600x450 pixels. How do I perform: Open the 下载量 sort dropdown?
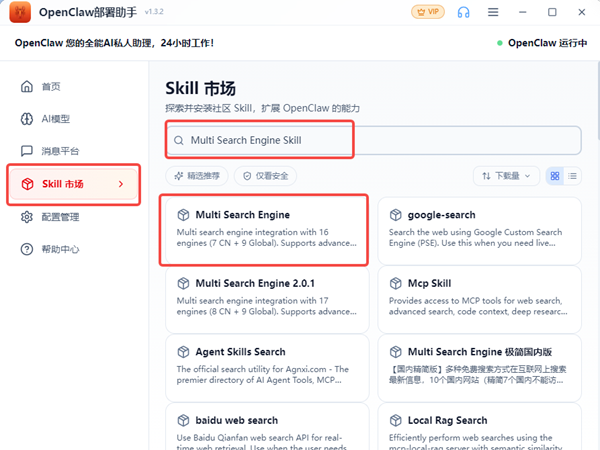coord(506,176)
